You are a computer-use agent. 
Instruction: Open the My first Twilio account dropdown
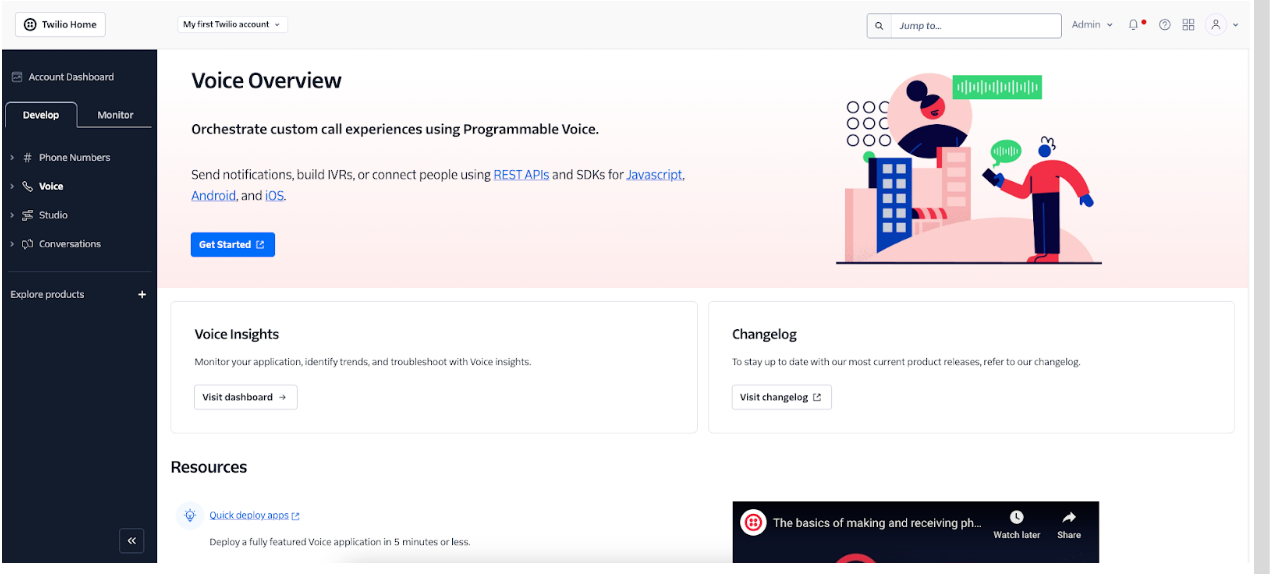tap(232, 25)
